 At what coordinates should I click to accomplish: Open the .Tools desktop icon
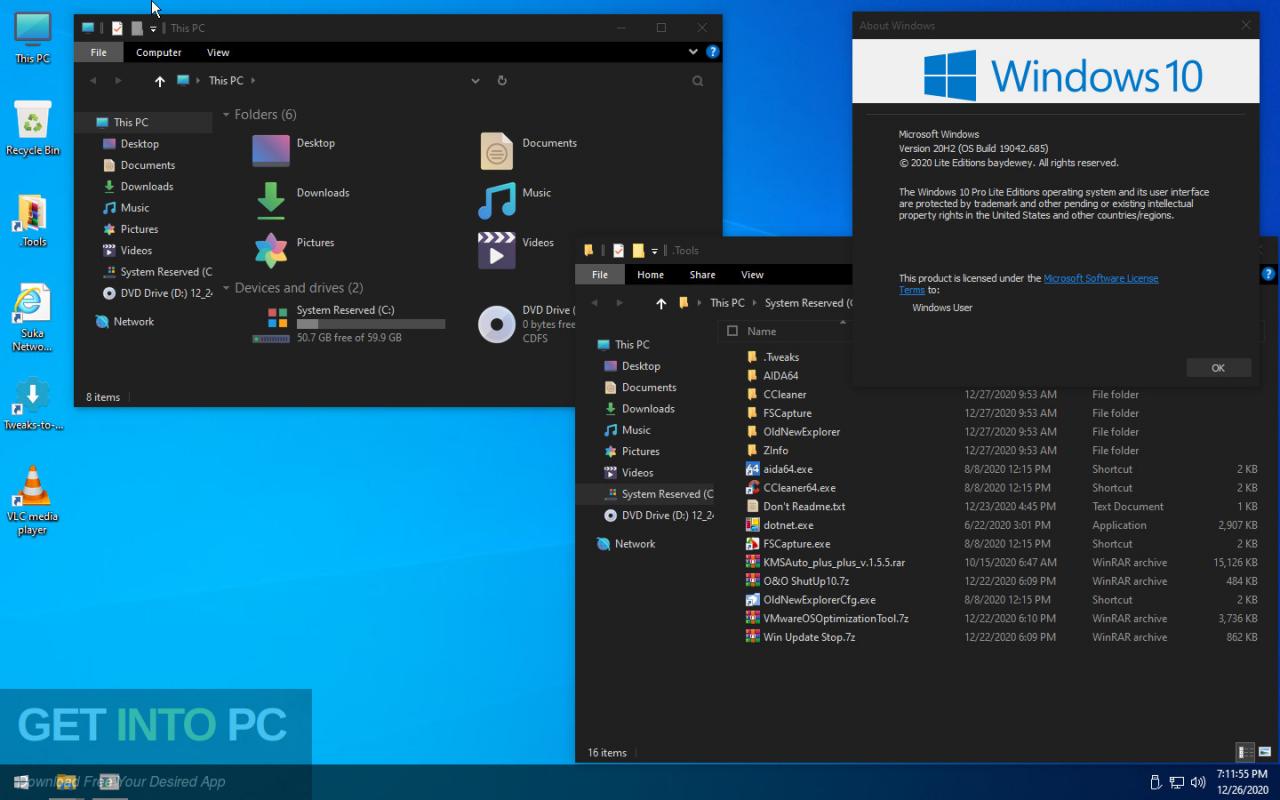coord(33,220)
